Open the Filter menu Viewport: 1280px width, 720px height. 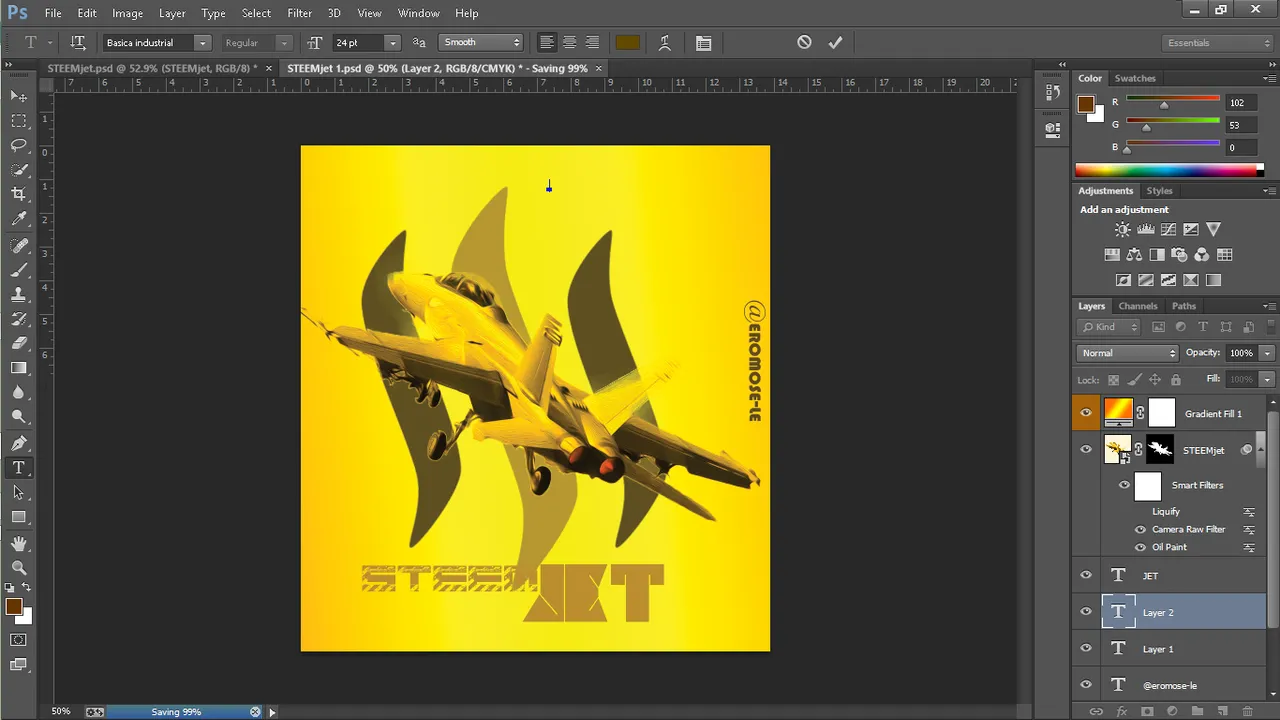tap(299, 13)
